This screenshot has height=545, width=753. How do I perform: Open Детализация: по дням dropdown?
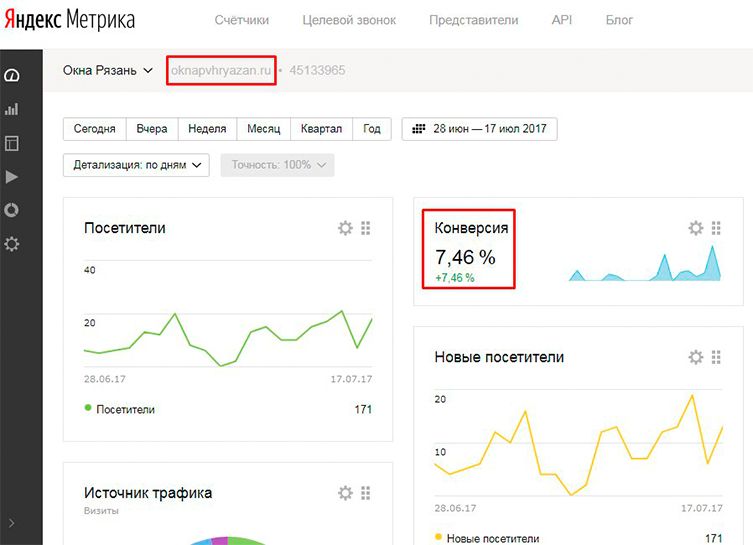[135, 165]
